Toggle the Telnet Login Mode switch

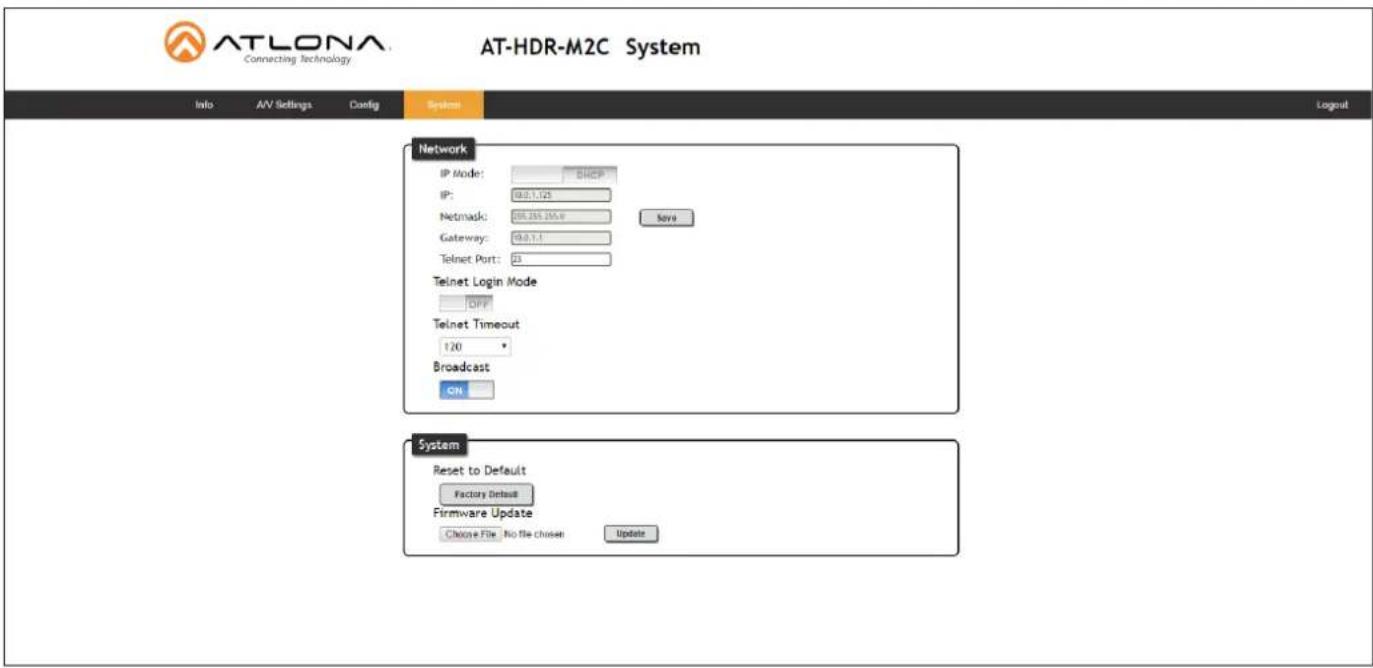coord(467,303)
